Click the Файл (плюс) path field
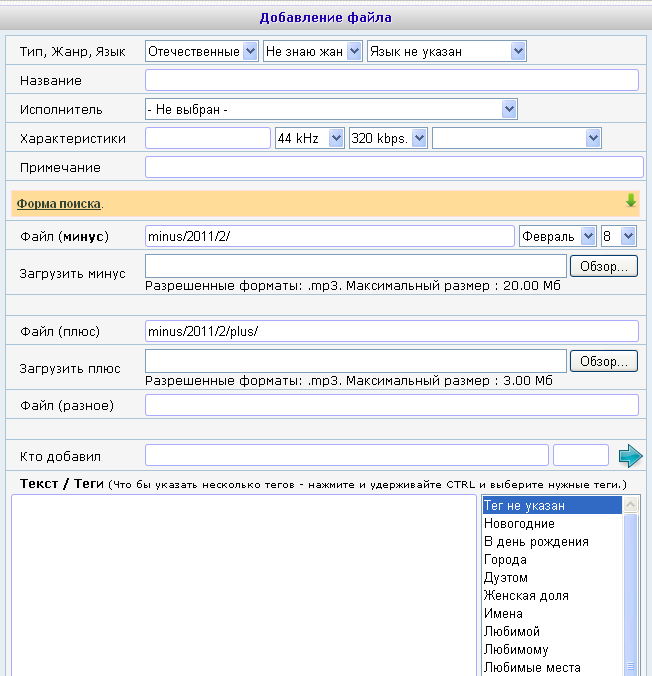The width and height of the screenshot is (652, 676). (392, 331)
